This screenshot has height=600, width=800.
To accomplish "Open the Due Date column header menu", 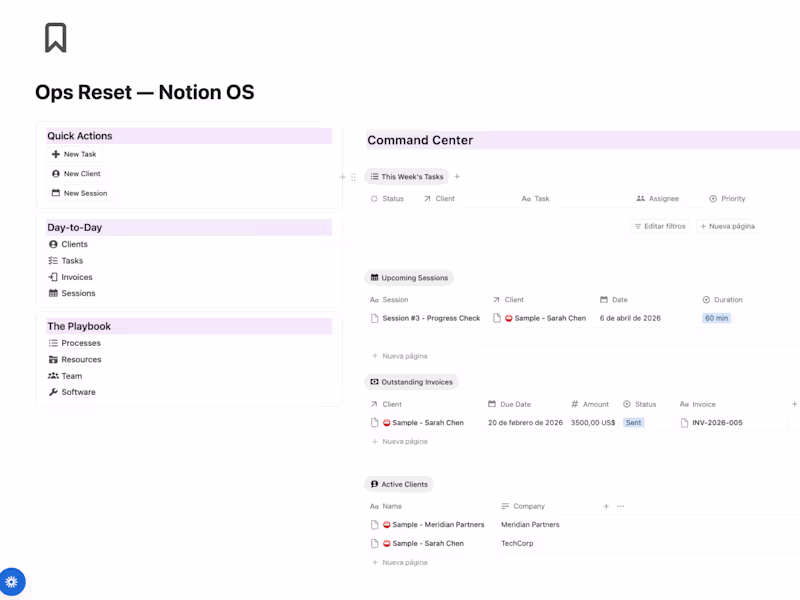I will [515, 404].
